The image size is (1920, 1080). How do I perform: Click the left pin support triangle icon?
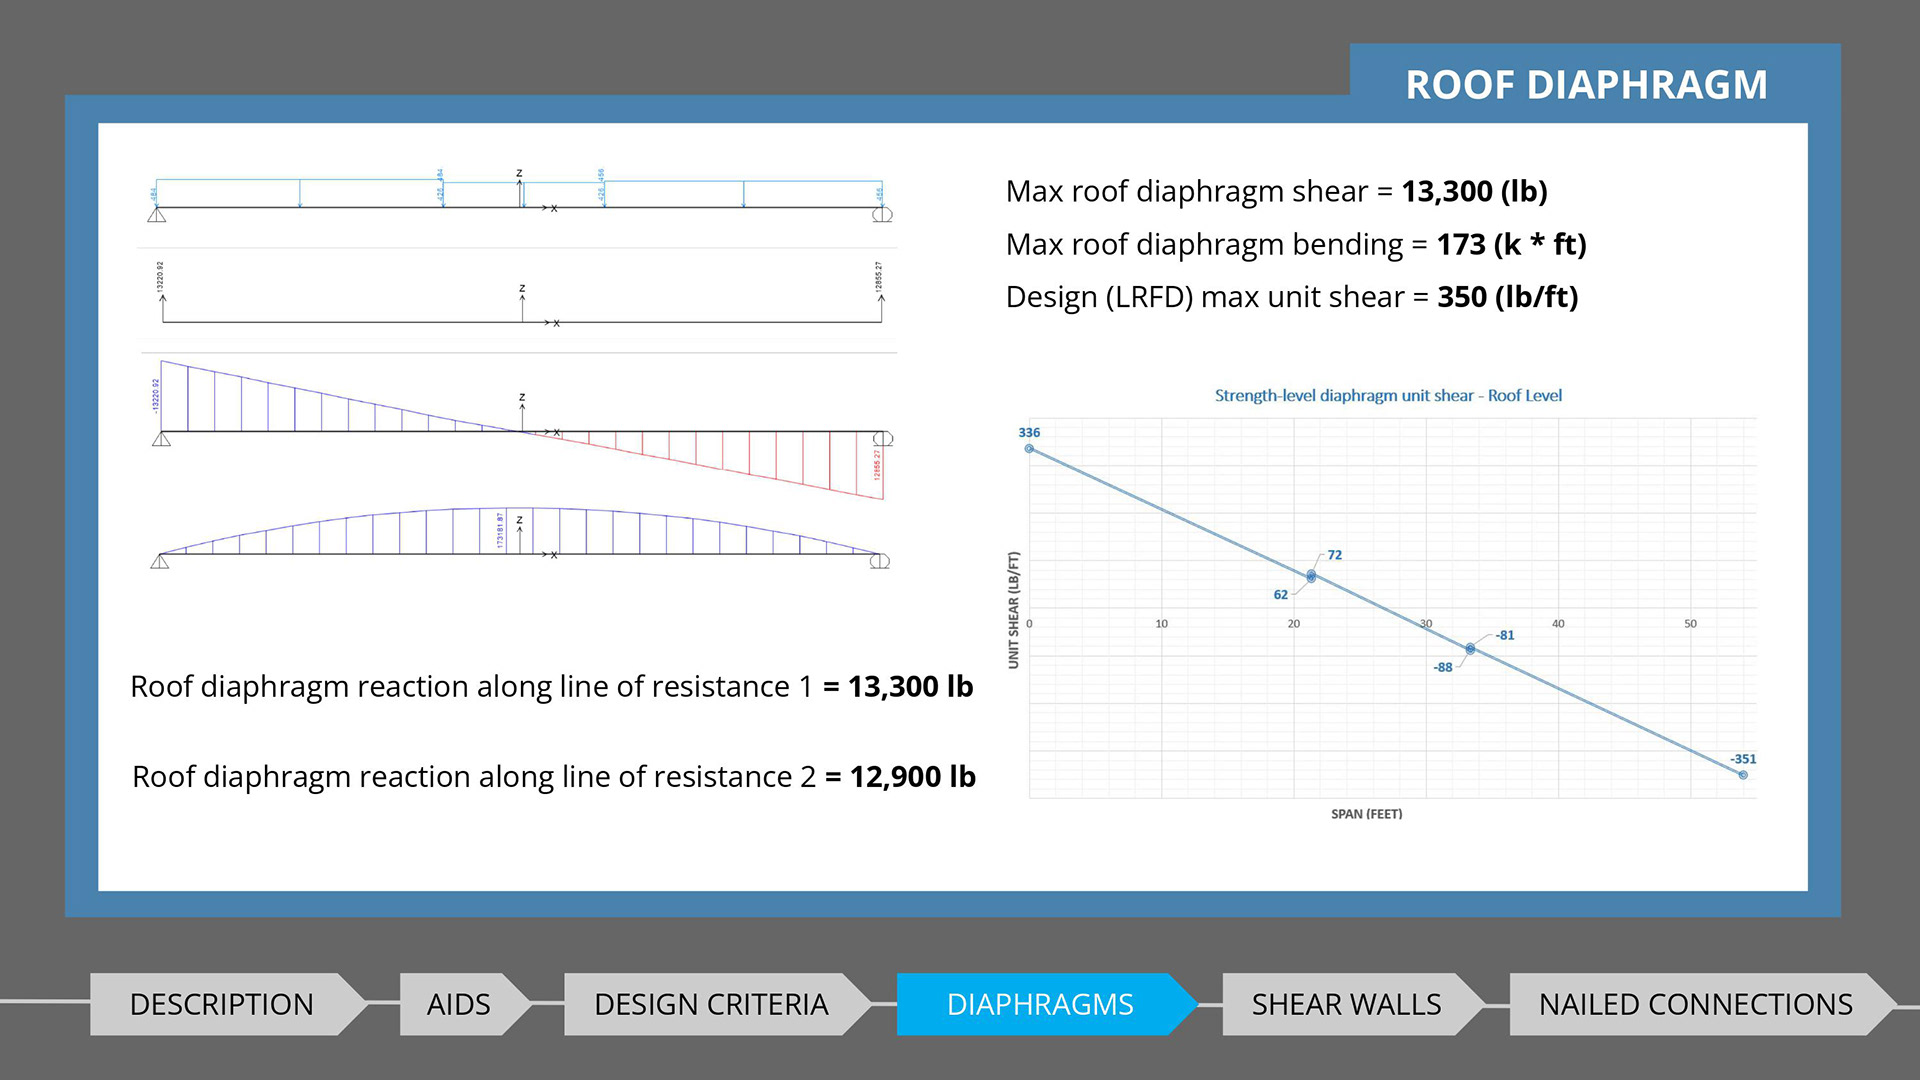click(157, 215)
